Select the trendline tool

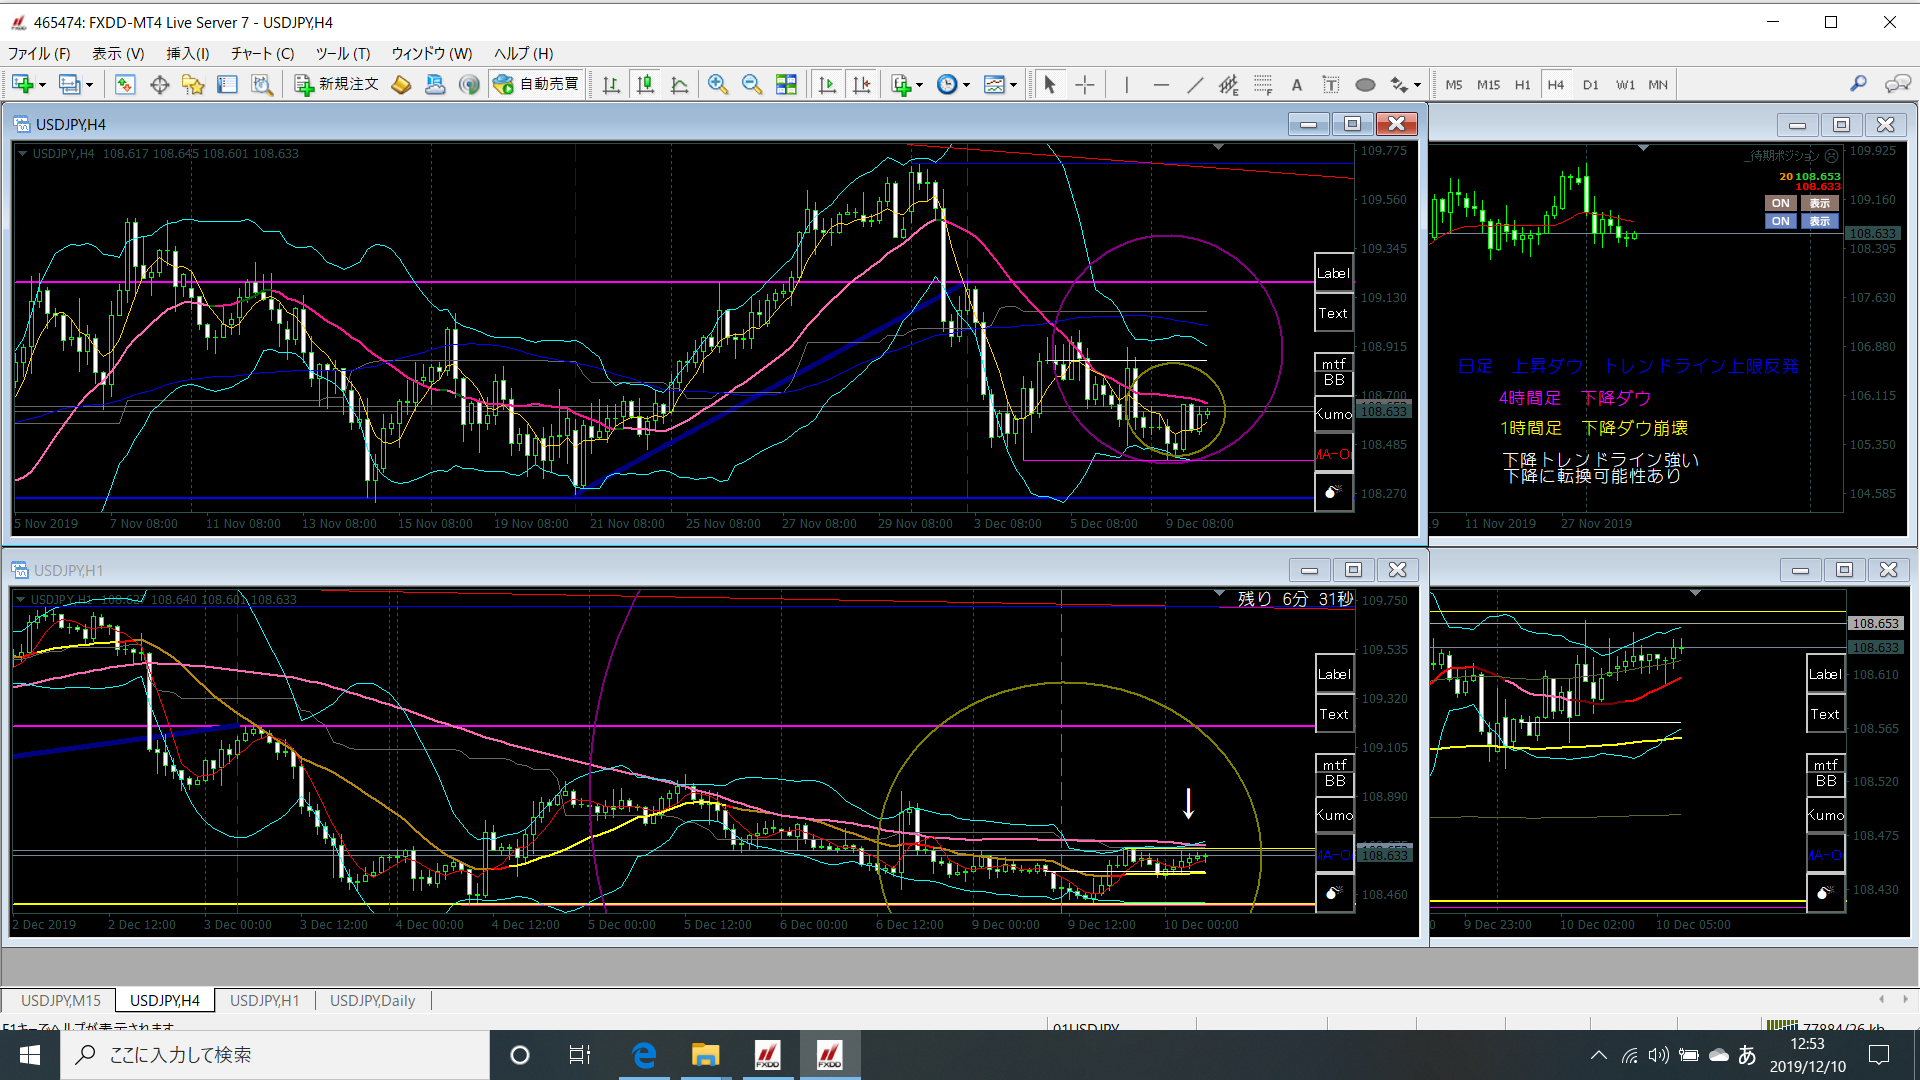click(1195, 85)
